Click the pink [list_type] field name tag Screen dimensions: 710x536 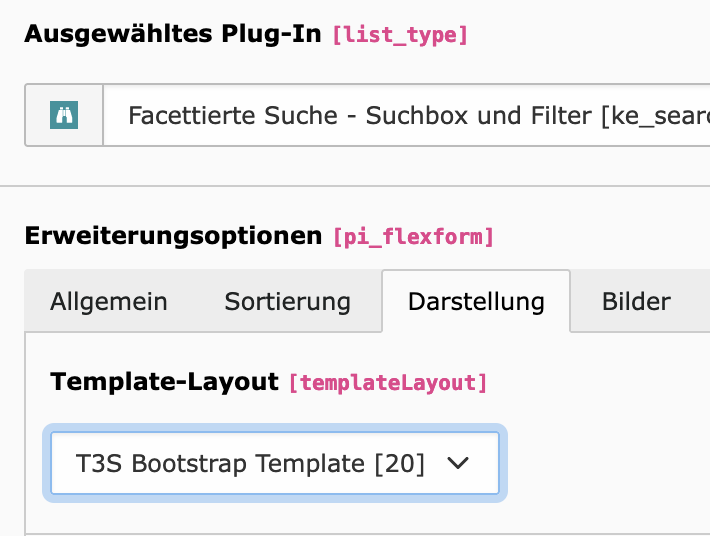point(400,35)
